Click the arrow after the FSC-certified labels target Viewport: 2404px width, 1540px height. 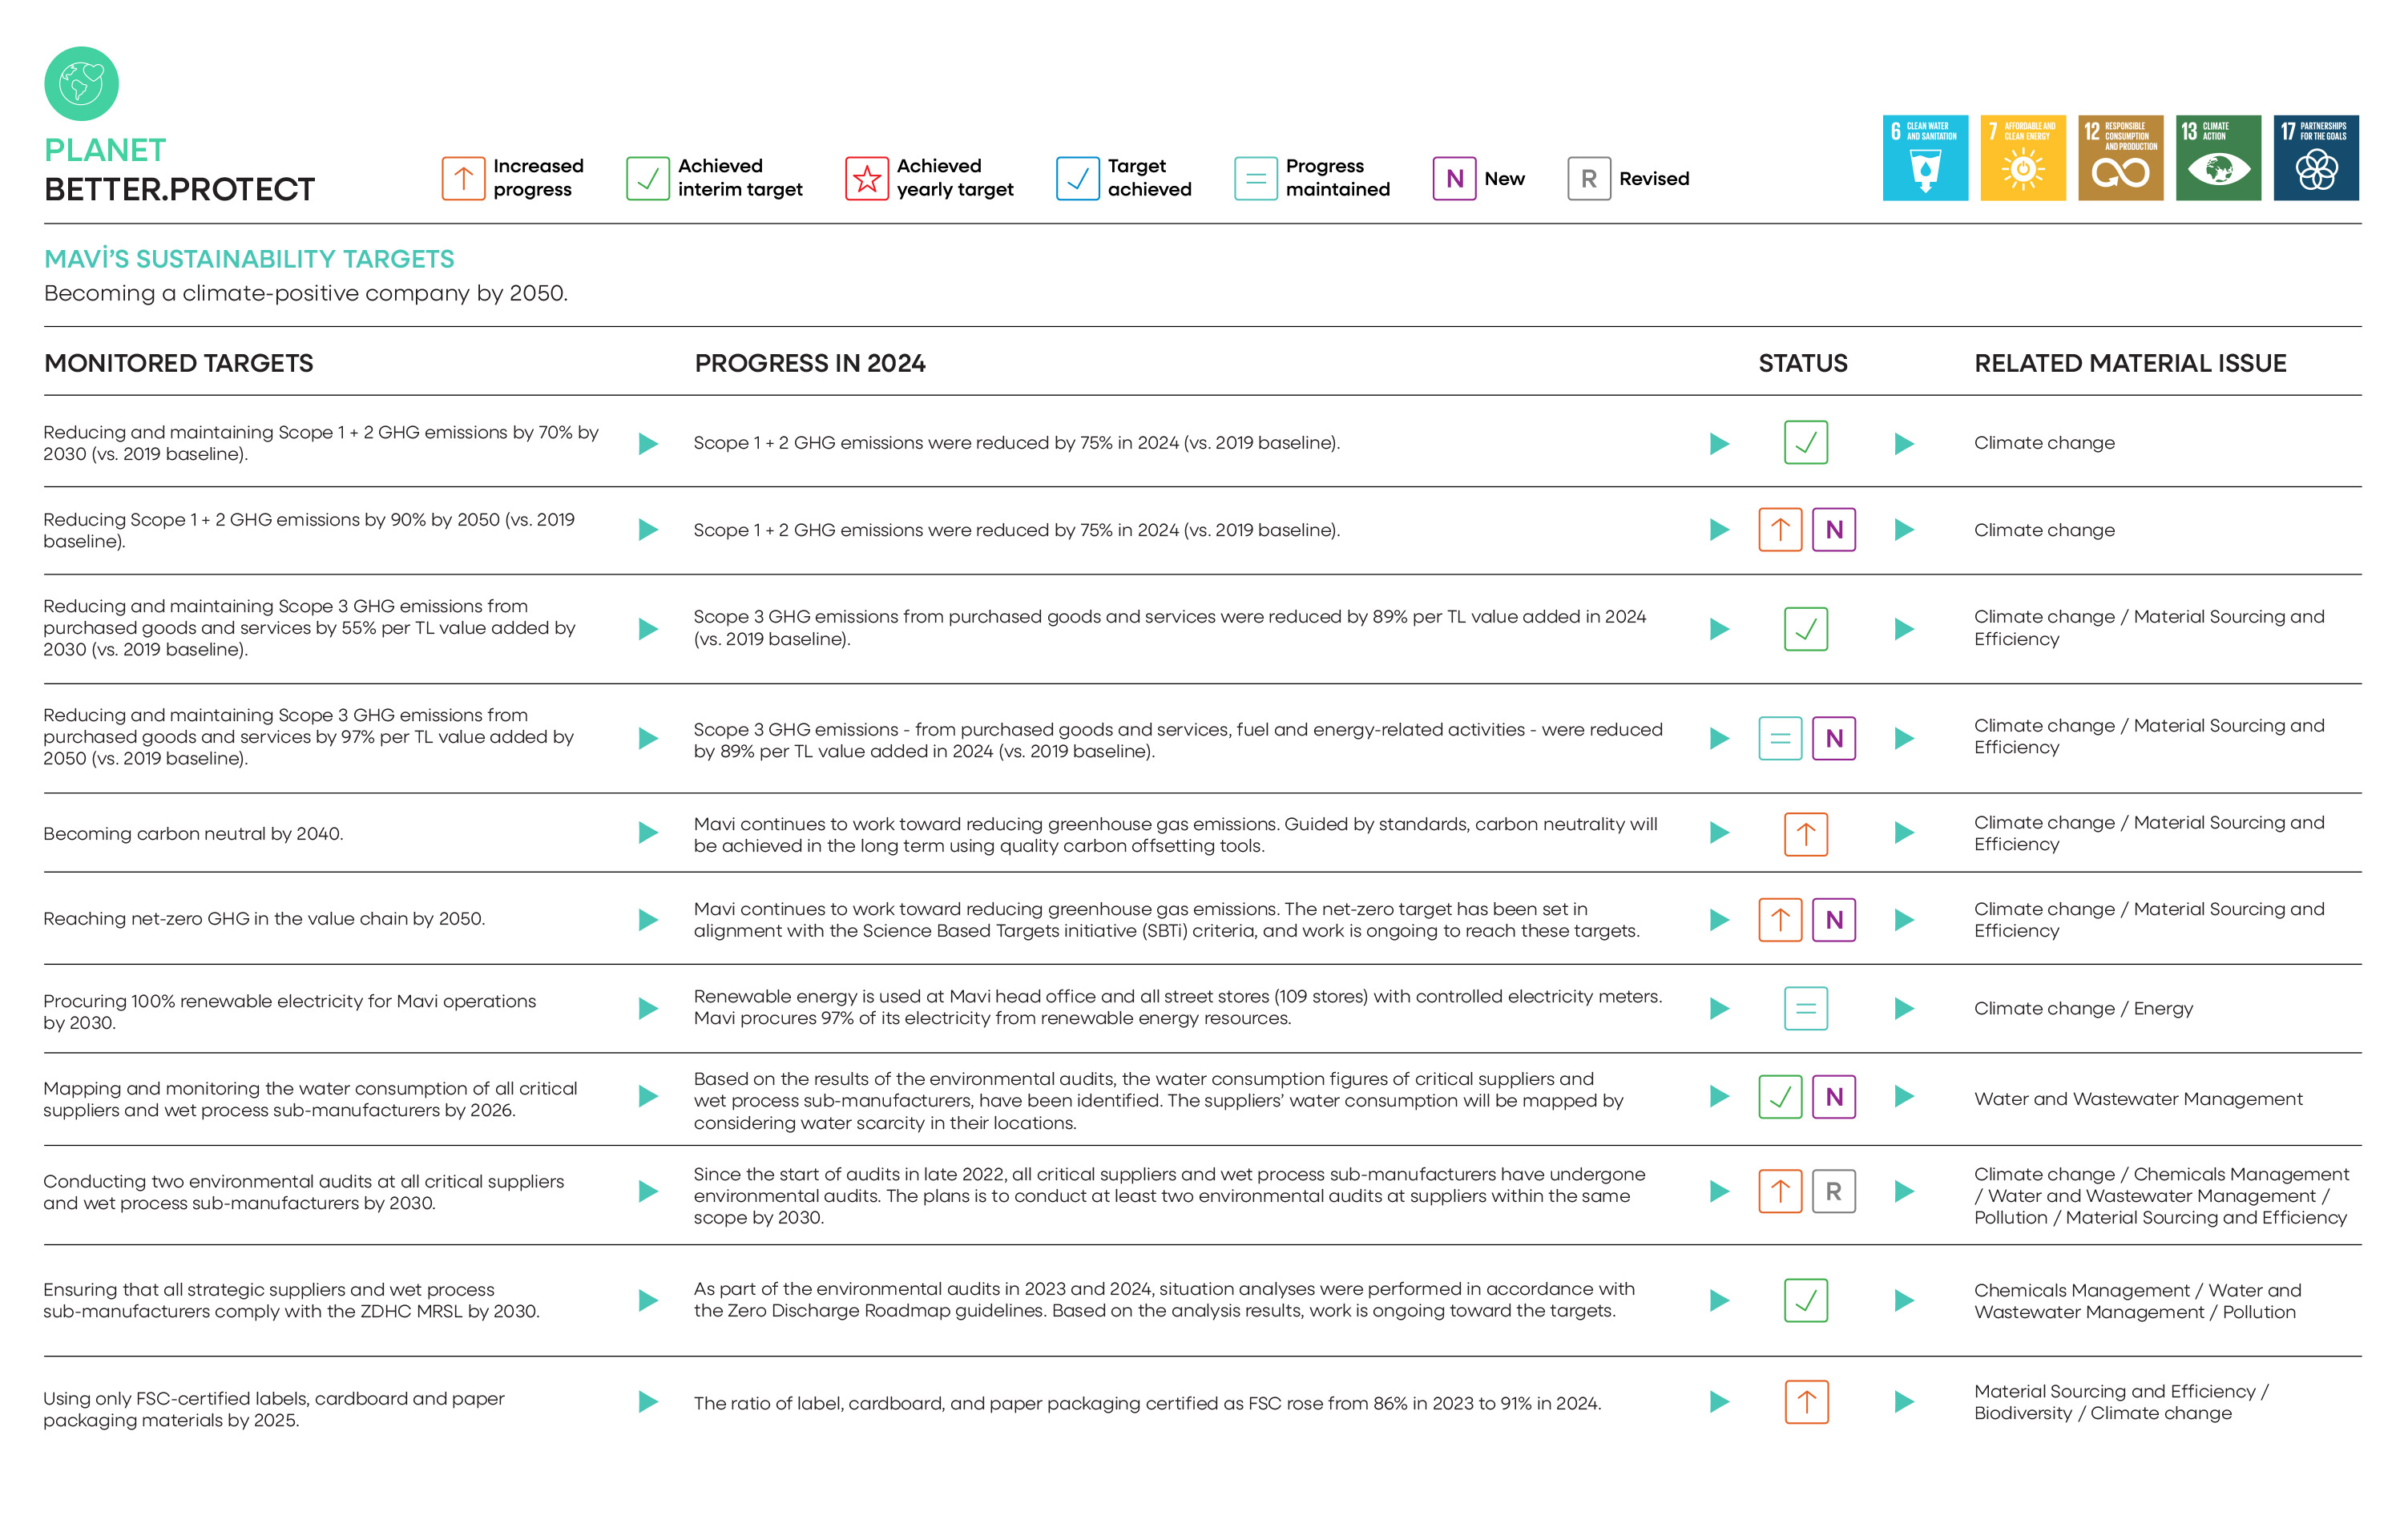pyautogui.click(x=648, y=1402)
